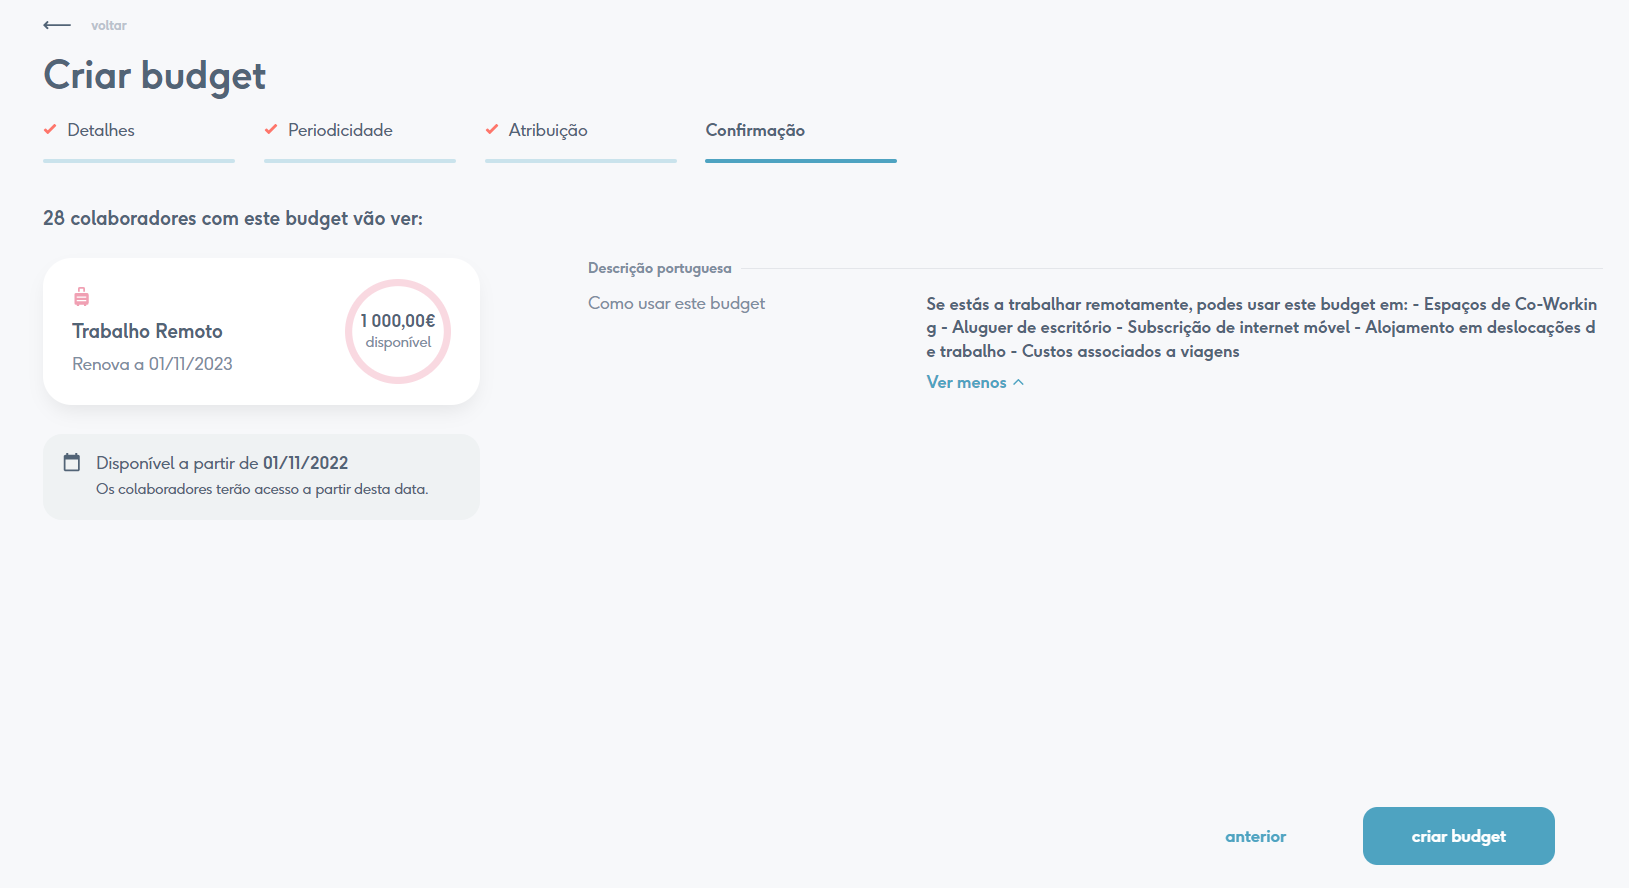Click the Disponível a partir de 01/11/2022 text

[x=222, y=463]
